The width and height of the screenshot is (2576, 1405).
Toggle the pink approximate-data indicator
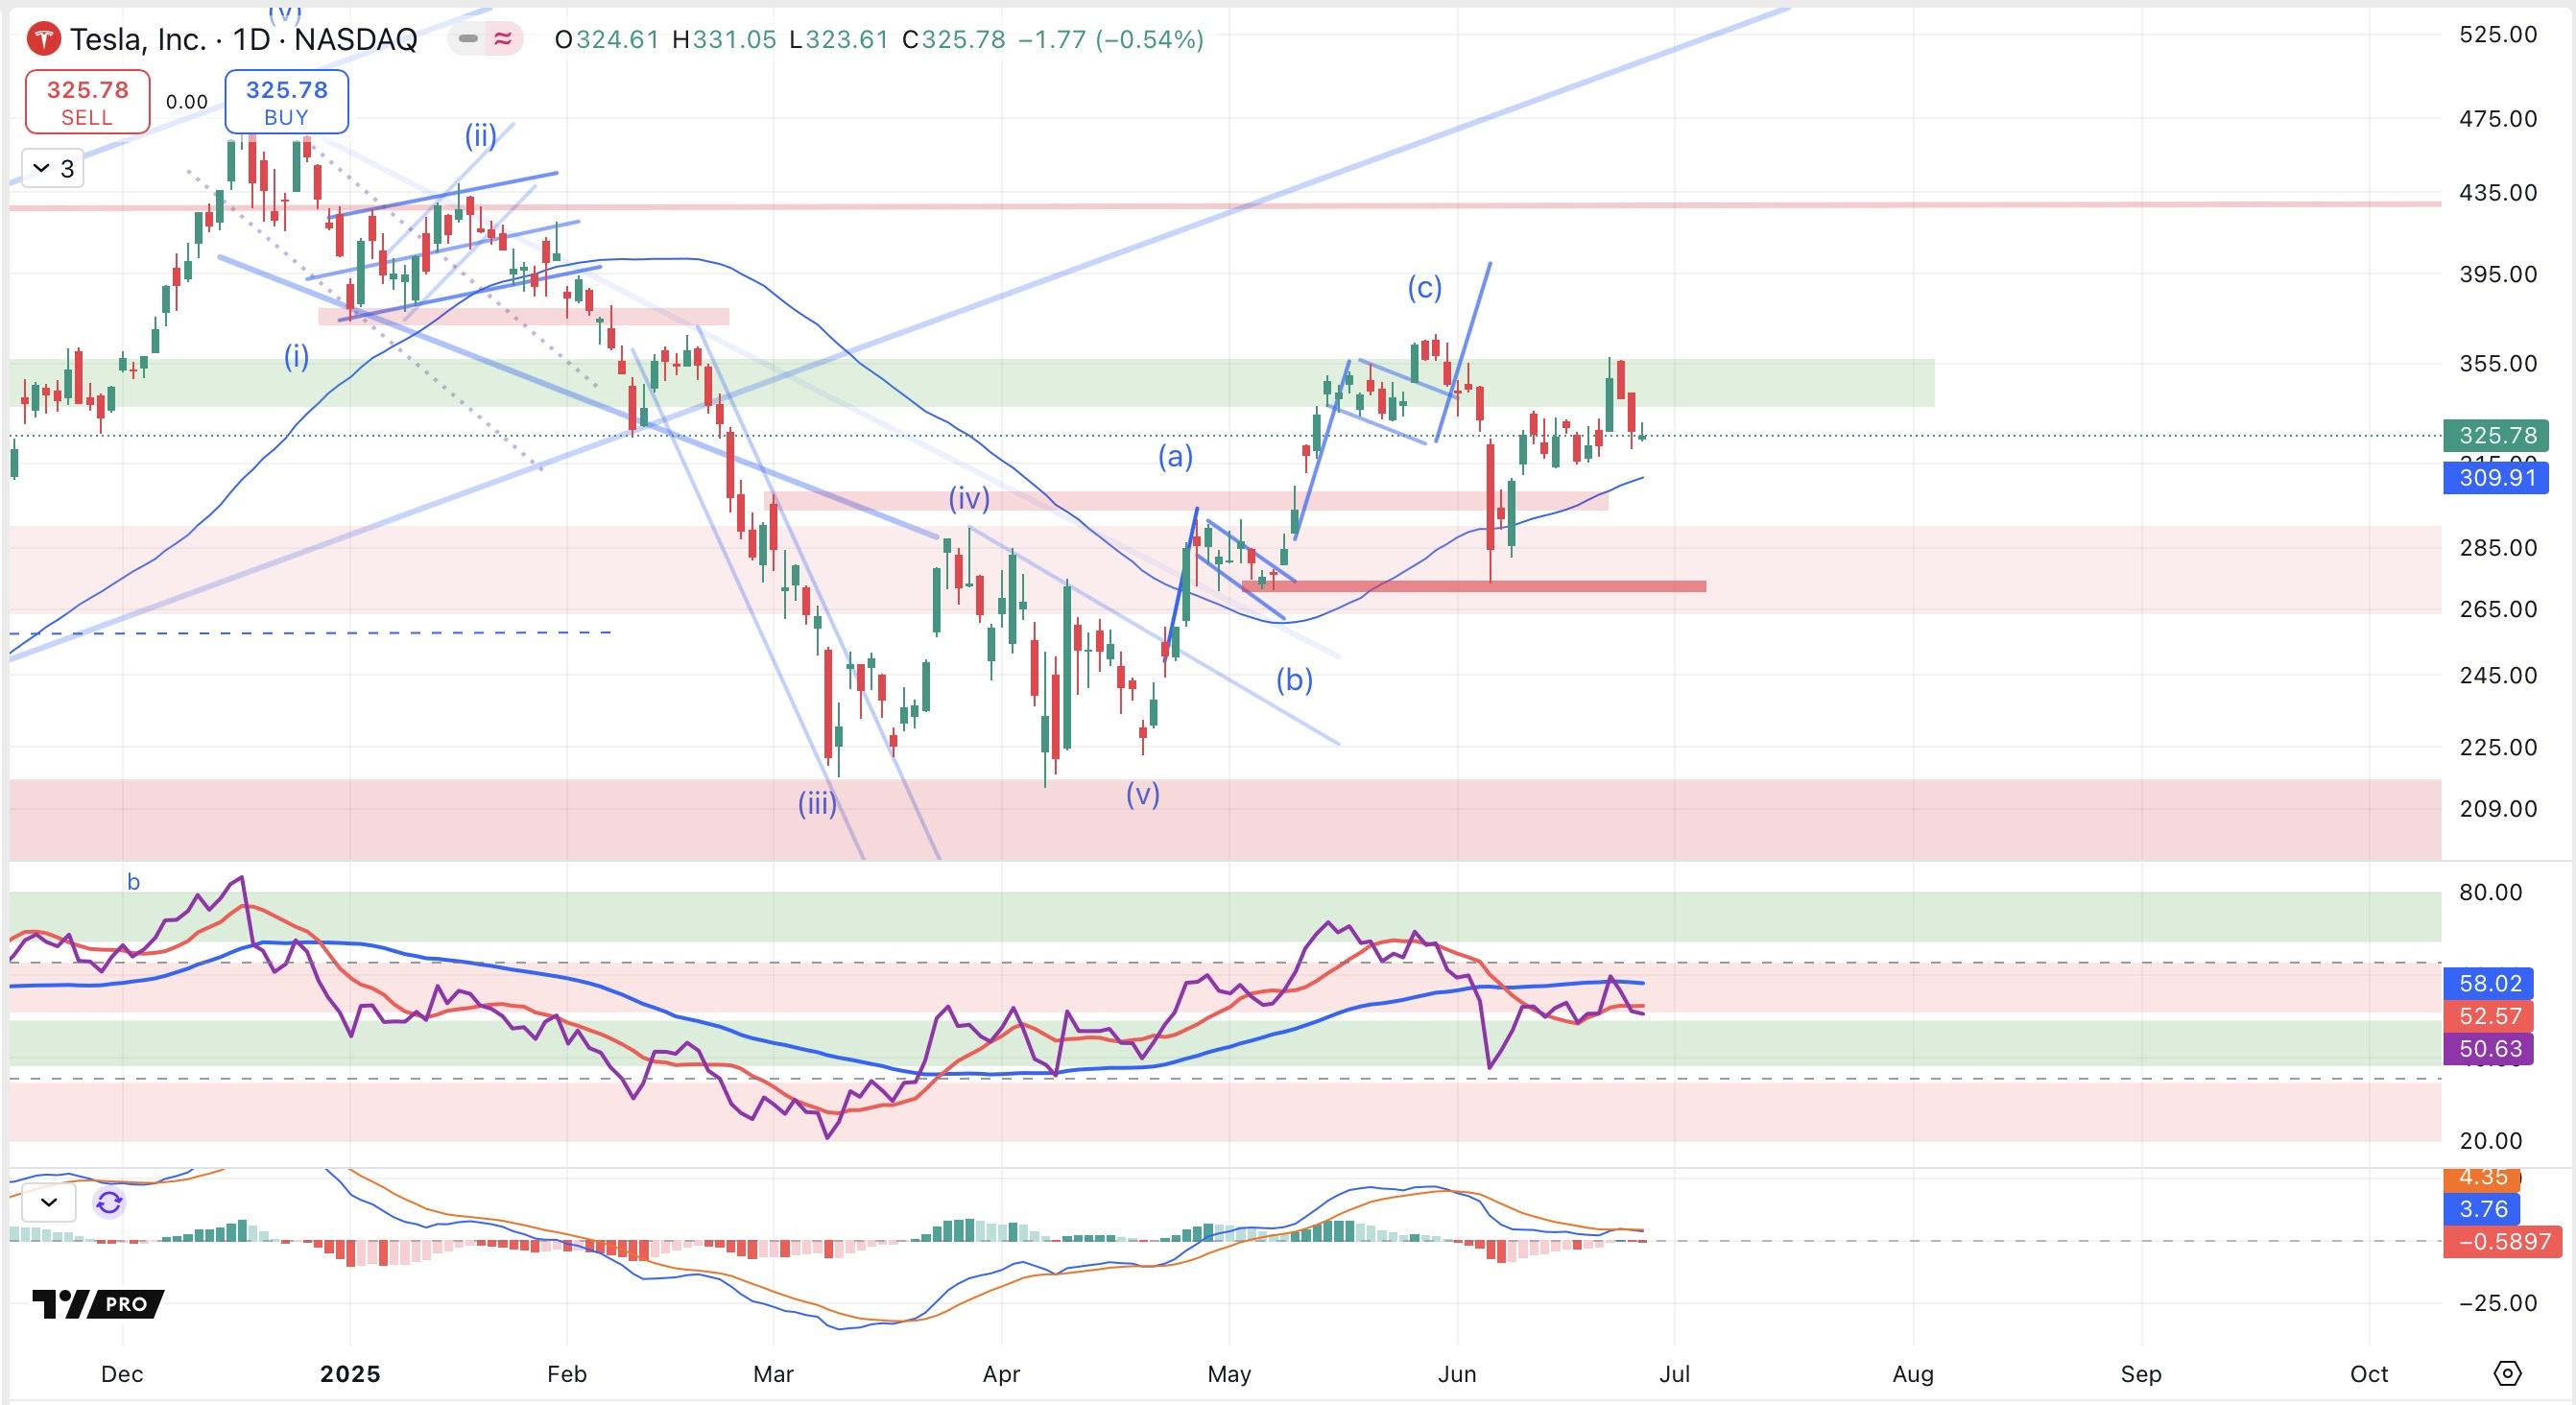point(503,40)
